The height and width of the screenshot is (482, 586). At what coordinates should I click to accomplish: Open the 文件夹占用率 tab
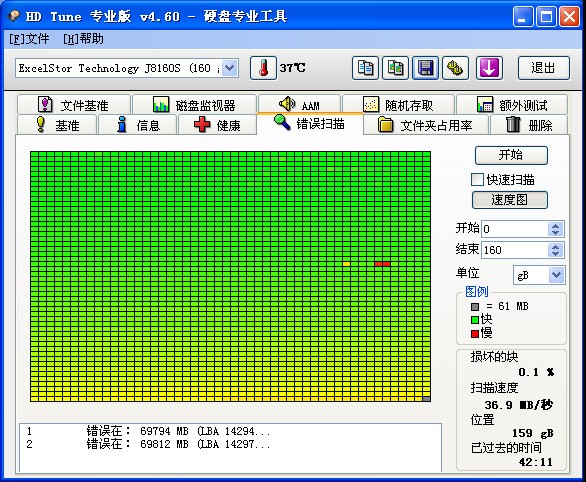click(426, 125)
